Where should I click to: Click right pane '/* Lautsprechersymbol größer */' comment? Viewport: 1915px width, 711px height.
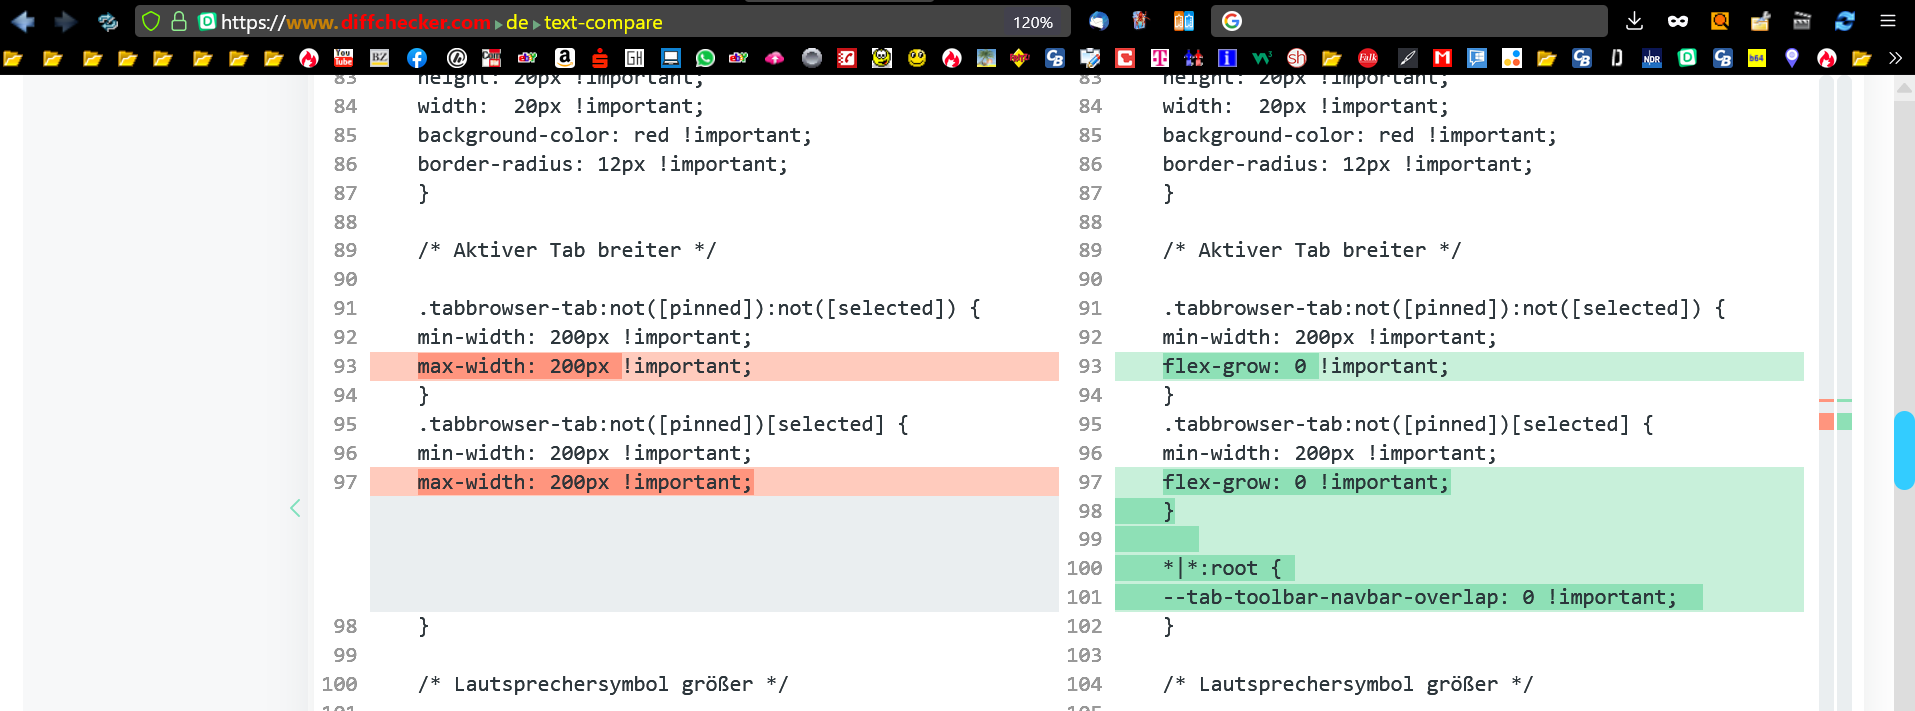tap(1347, 684)
